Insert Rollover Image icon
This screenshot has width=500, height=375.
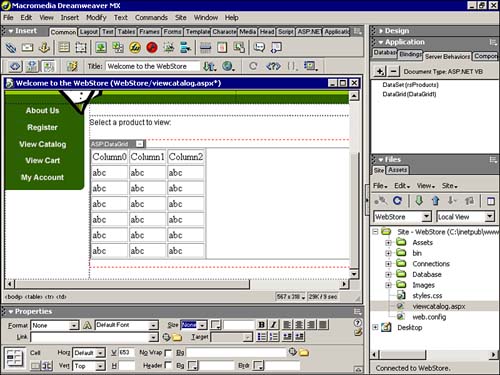[x=169, y=48]
